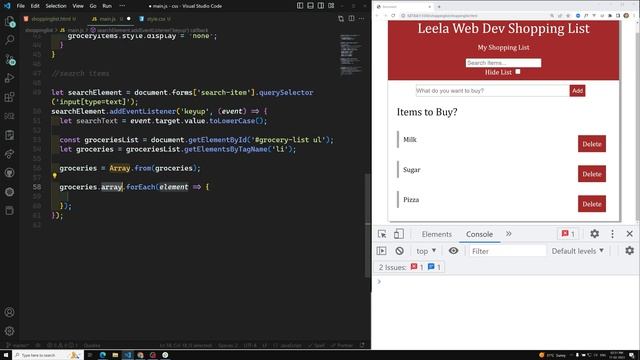Open the DevTools customize three-dot menu

[612, 234]
